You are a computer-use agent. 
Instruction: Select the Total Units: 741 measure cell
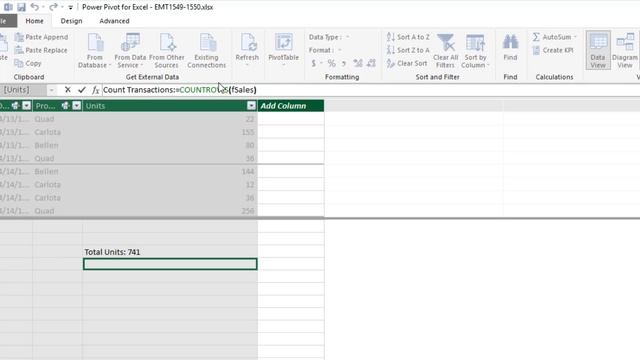click(x=170, y=252)
